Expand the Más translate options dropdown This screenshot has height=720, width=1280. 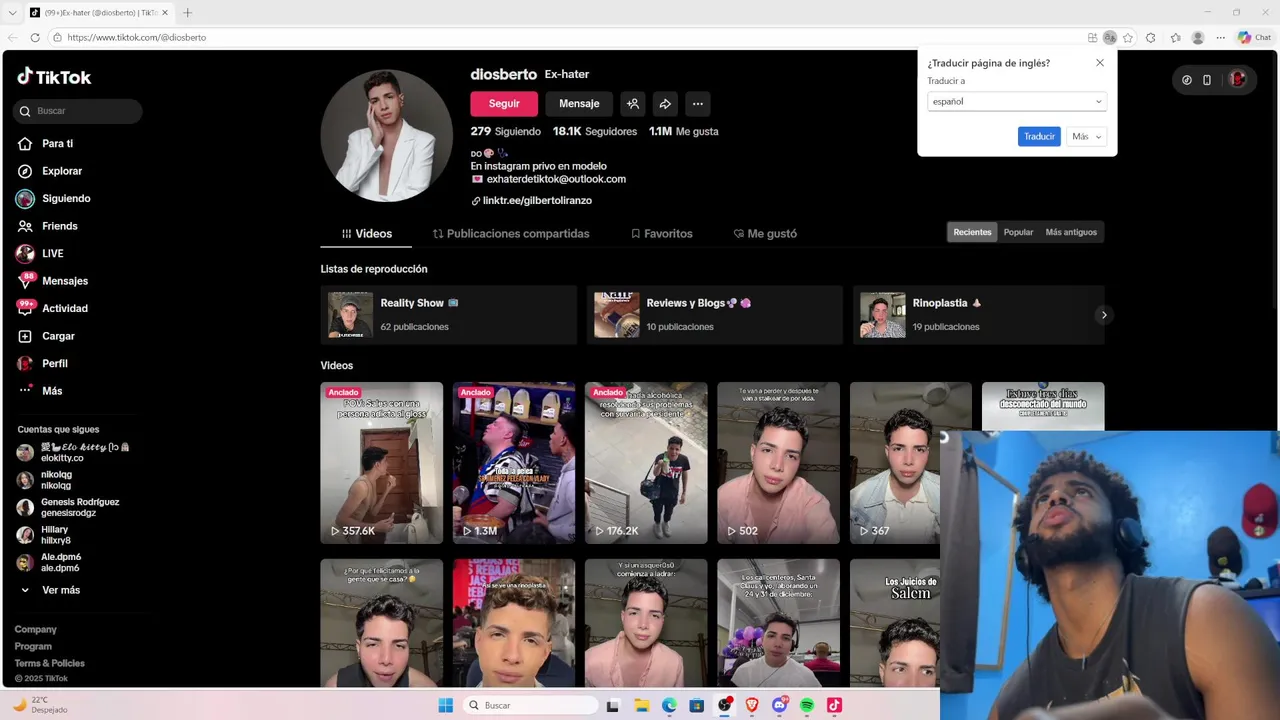click(x=1087, y=136)
